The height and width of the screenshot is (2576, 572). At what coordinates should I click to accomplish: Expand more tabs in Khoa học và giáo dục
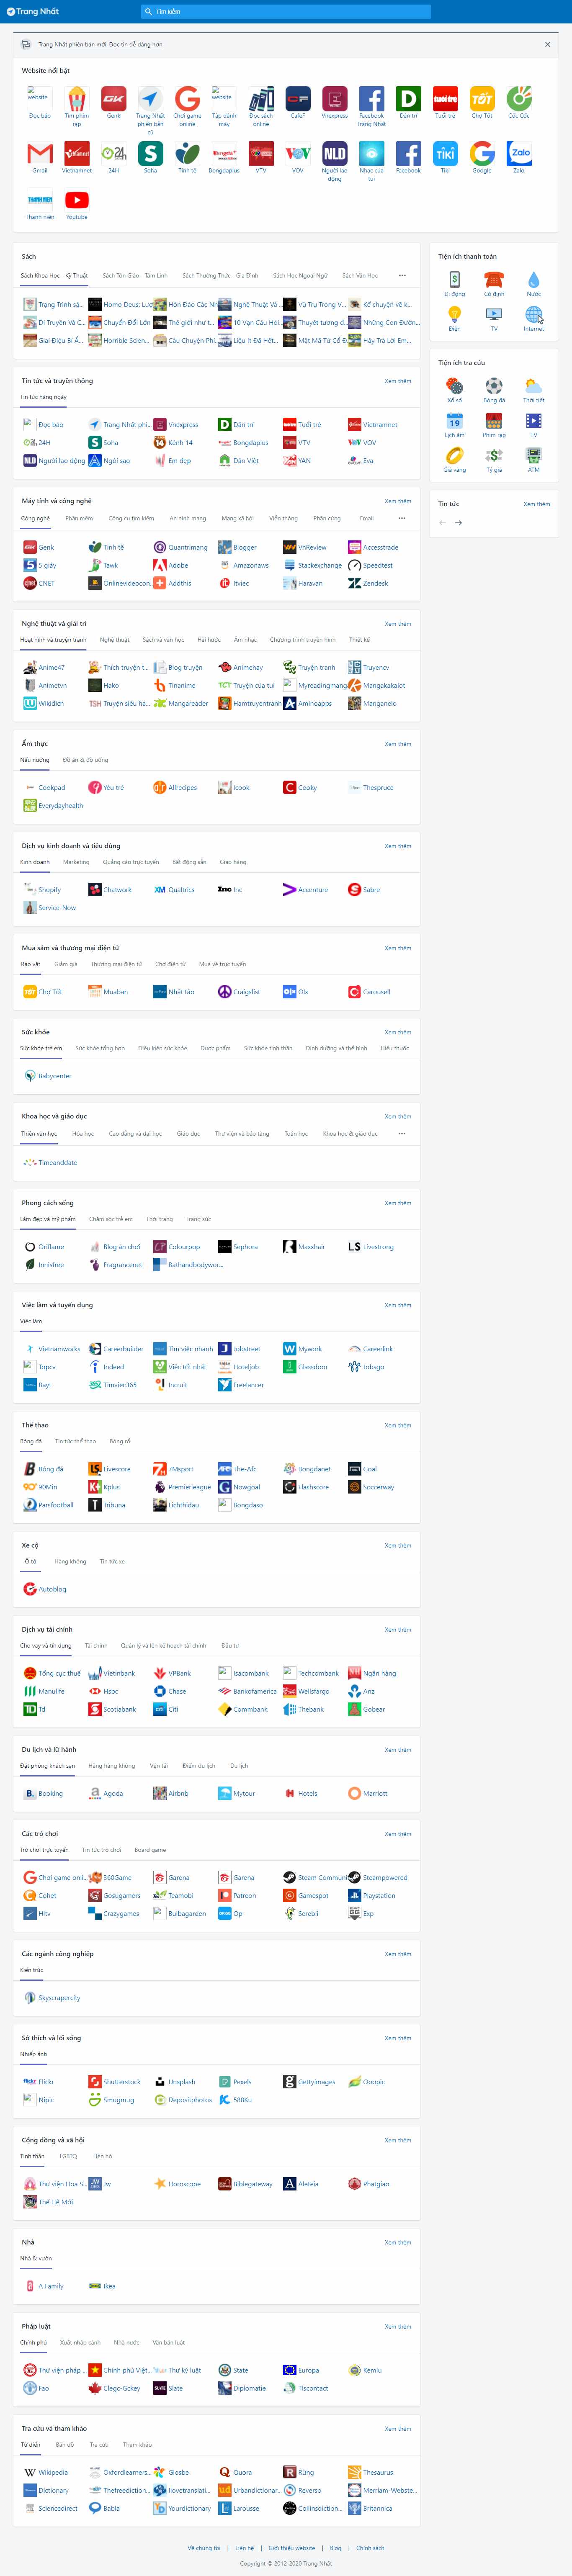402,1133
